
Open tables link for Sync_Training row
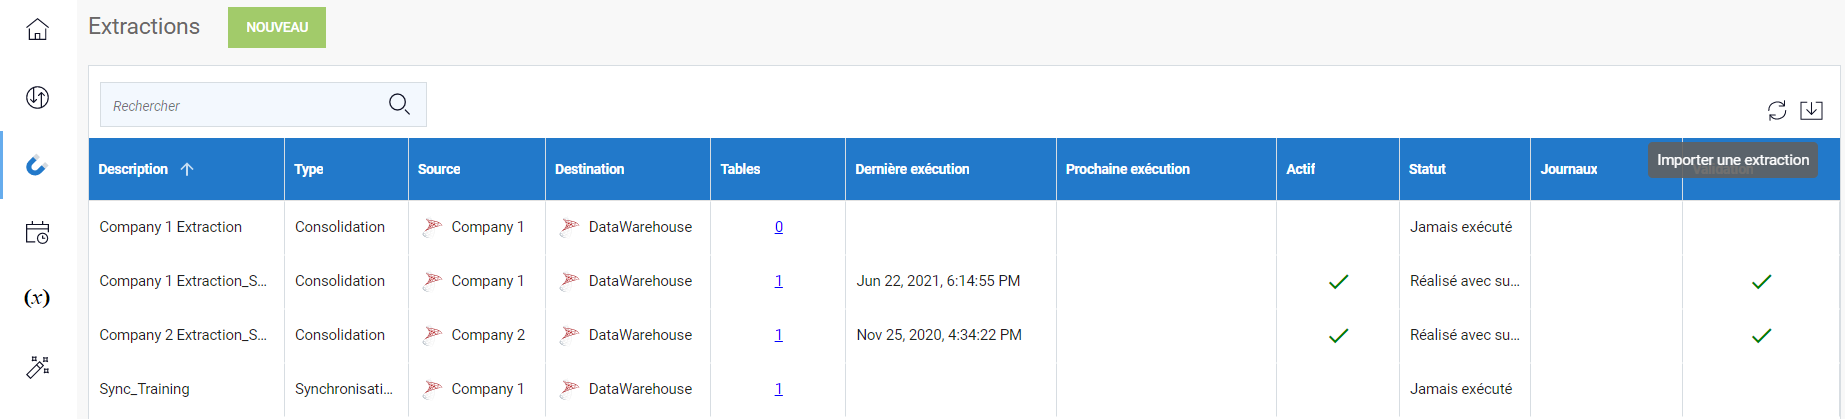point(778,389)
